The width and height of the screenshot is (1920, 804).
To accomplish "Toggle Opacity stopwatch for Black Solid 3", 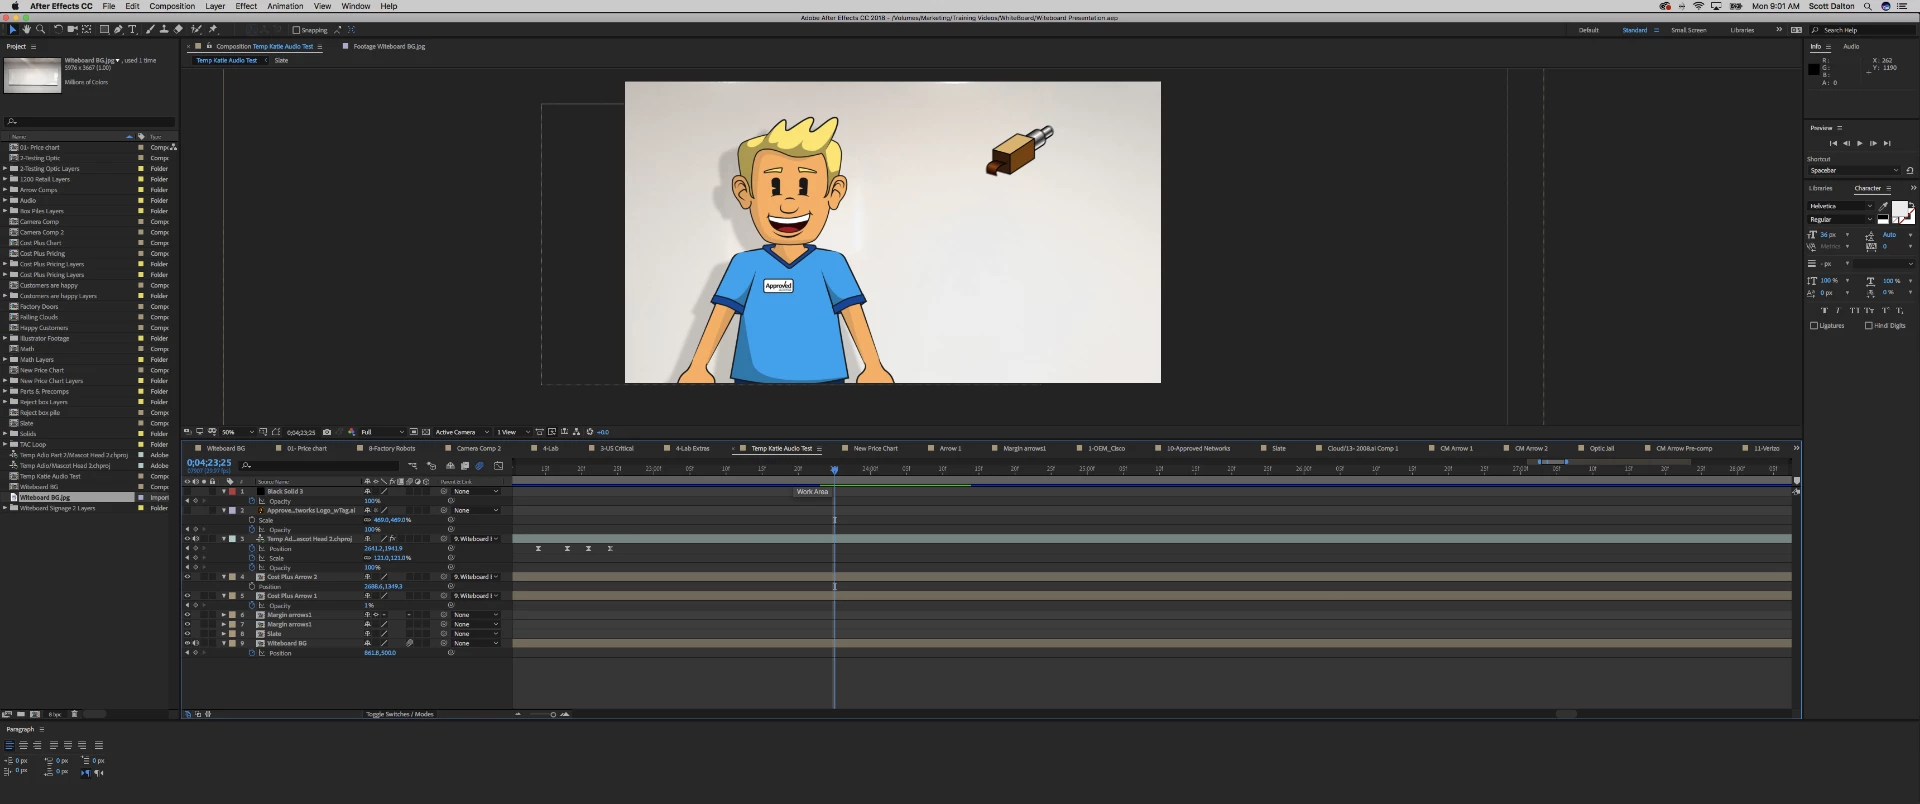I will coord(251,501).
